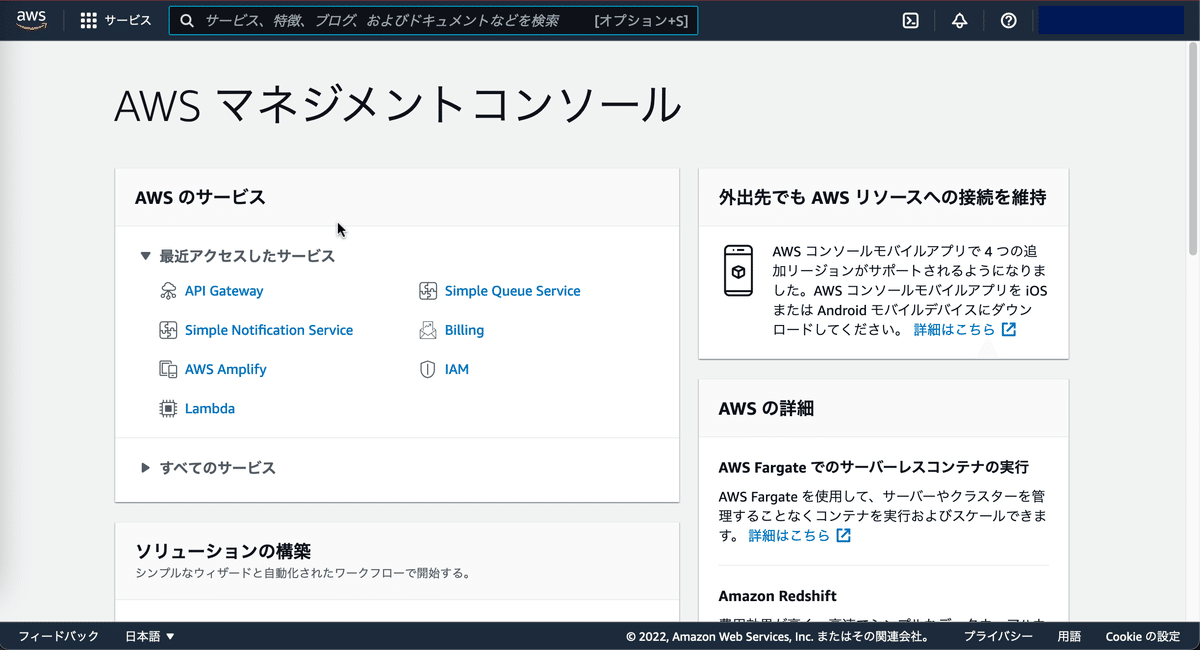Open the AWS Amplify link
1200x650 pixels.
(226, 369)
